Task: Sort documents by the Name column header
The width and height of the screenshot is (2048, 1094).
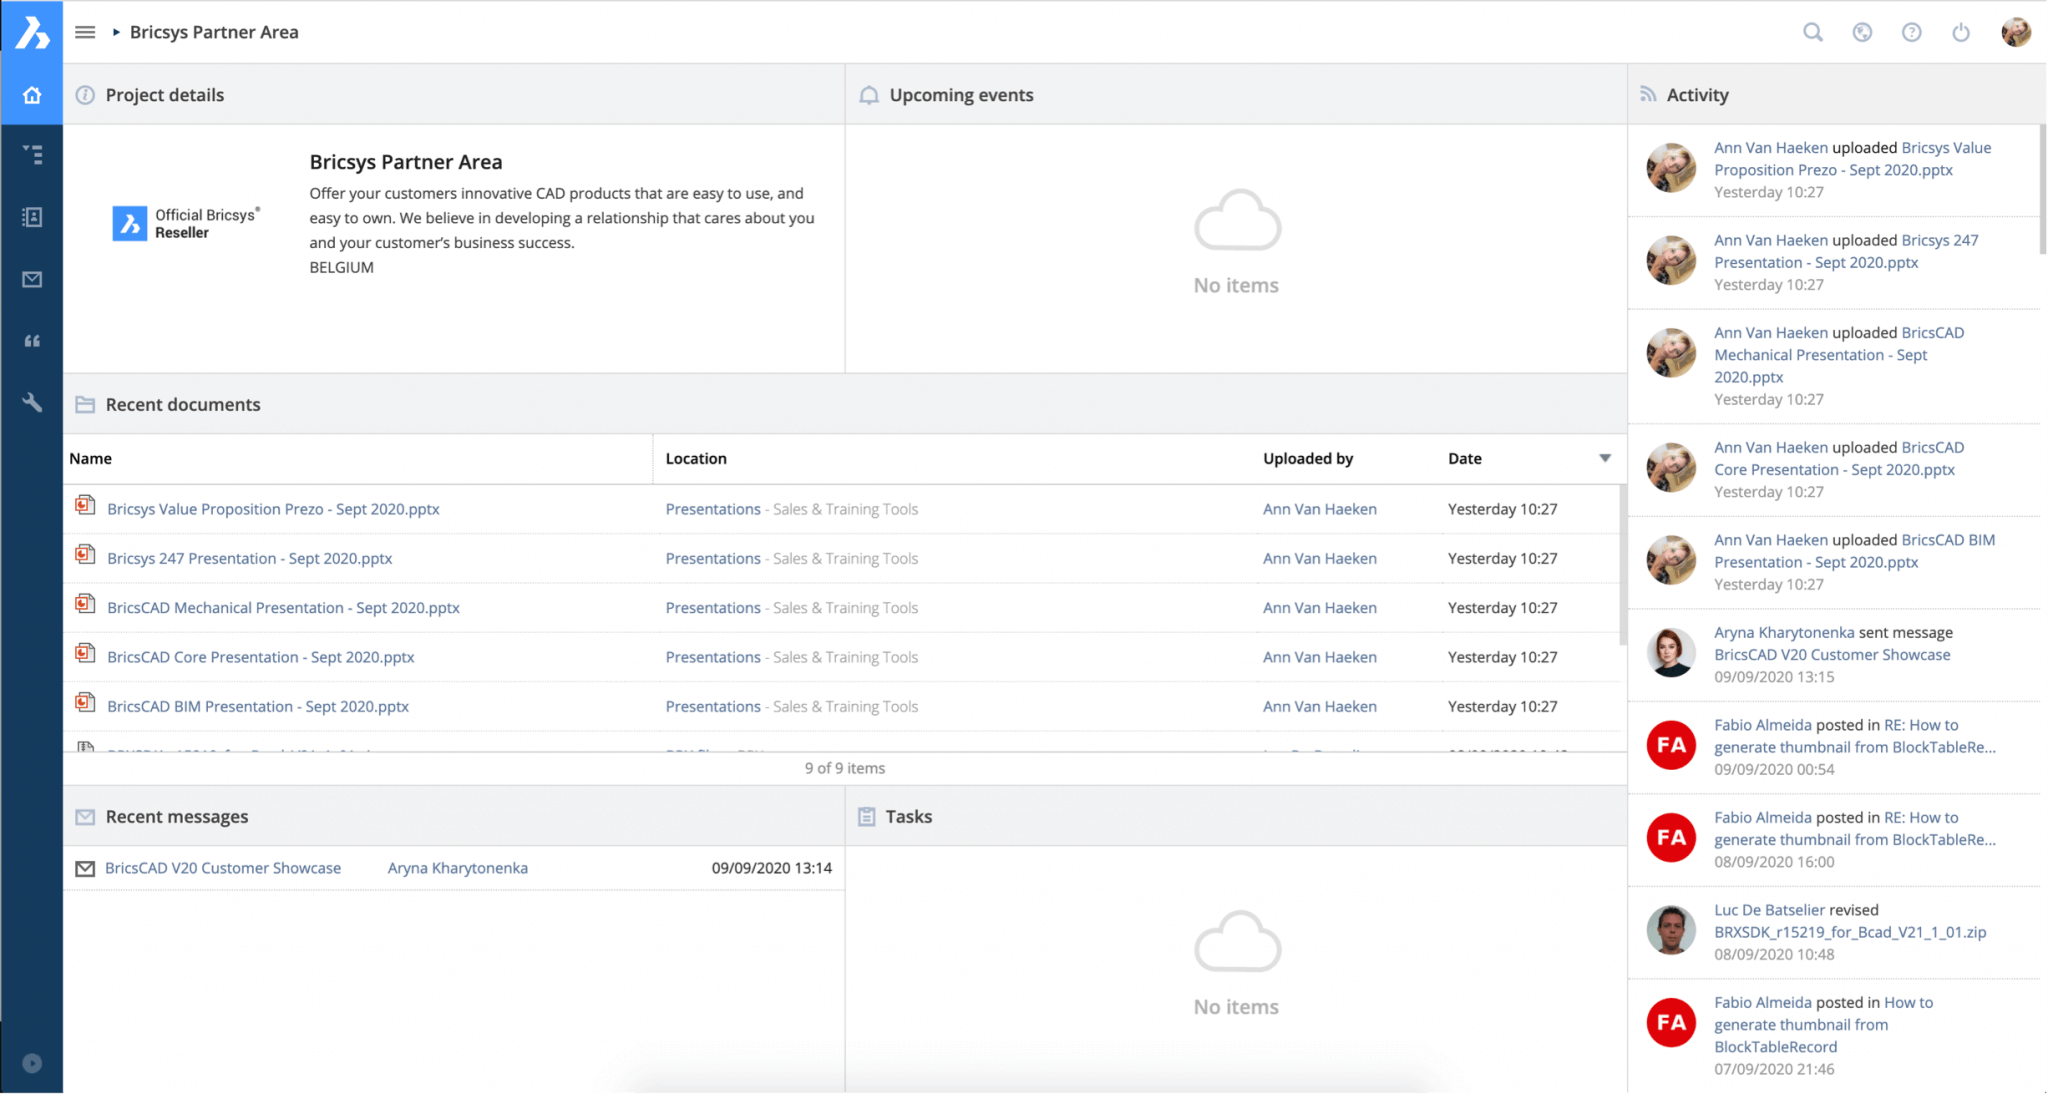Action: pyautogui.click(x=91, y=458)
